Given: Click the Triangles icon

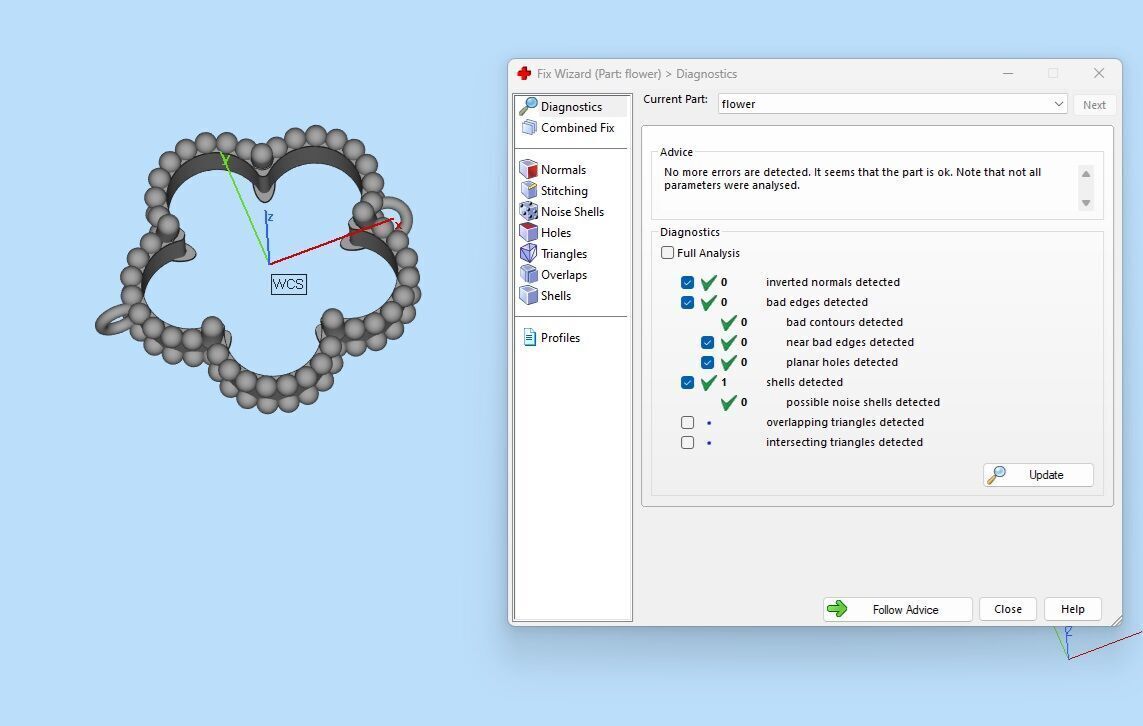Looking at the screenshot, I should 528,254.
